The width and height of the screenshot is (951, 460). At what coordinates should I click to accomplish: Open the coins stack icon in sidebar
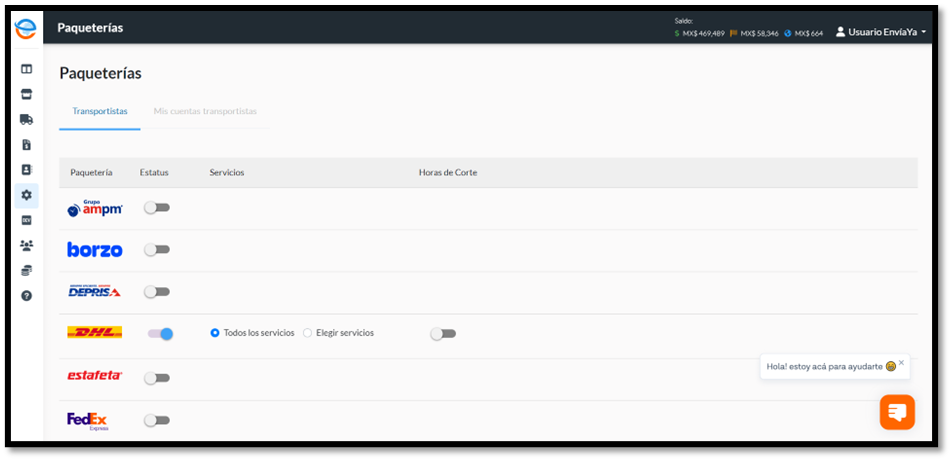(27, 271)
